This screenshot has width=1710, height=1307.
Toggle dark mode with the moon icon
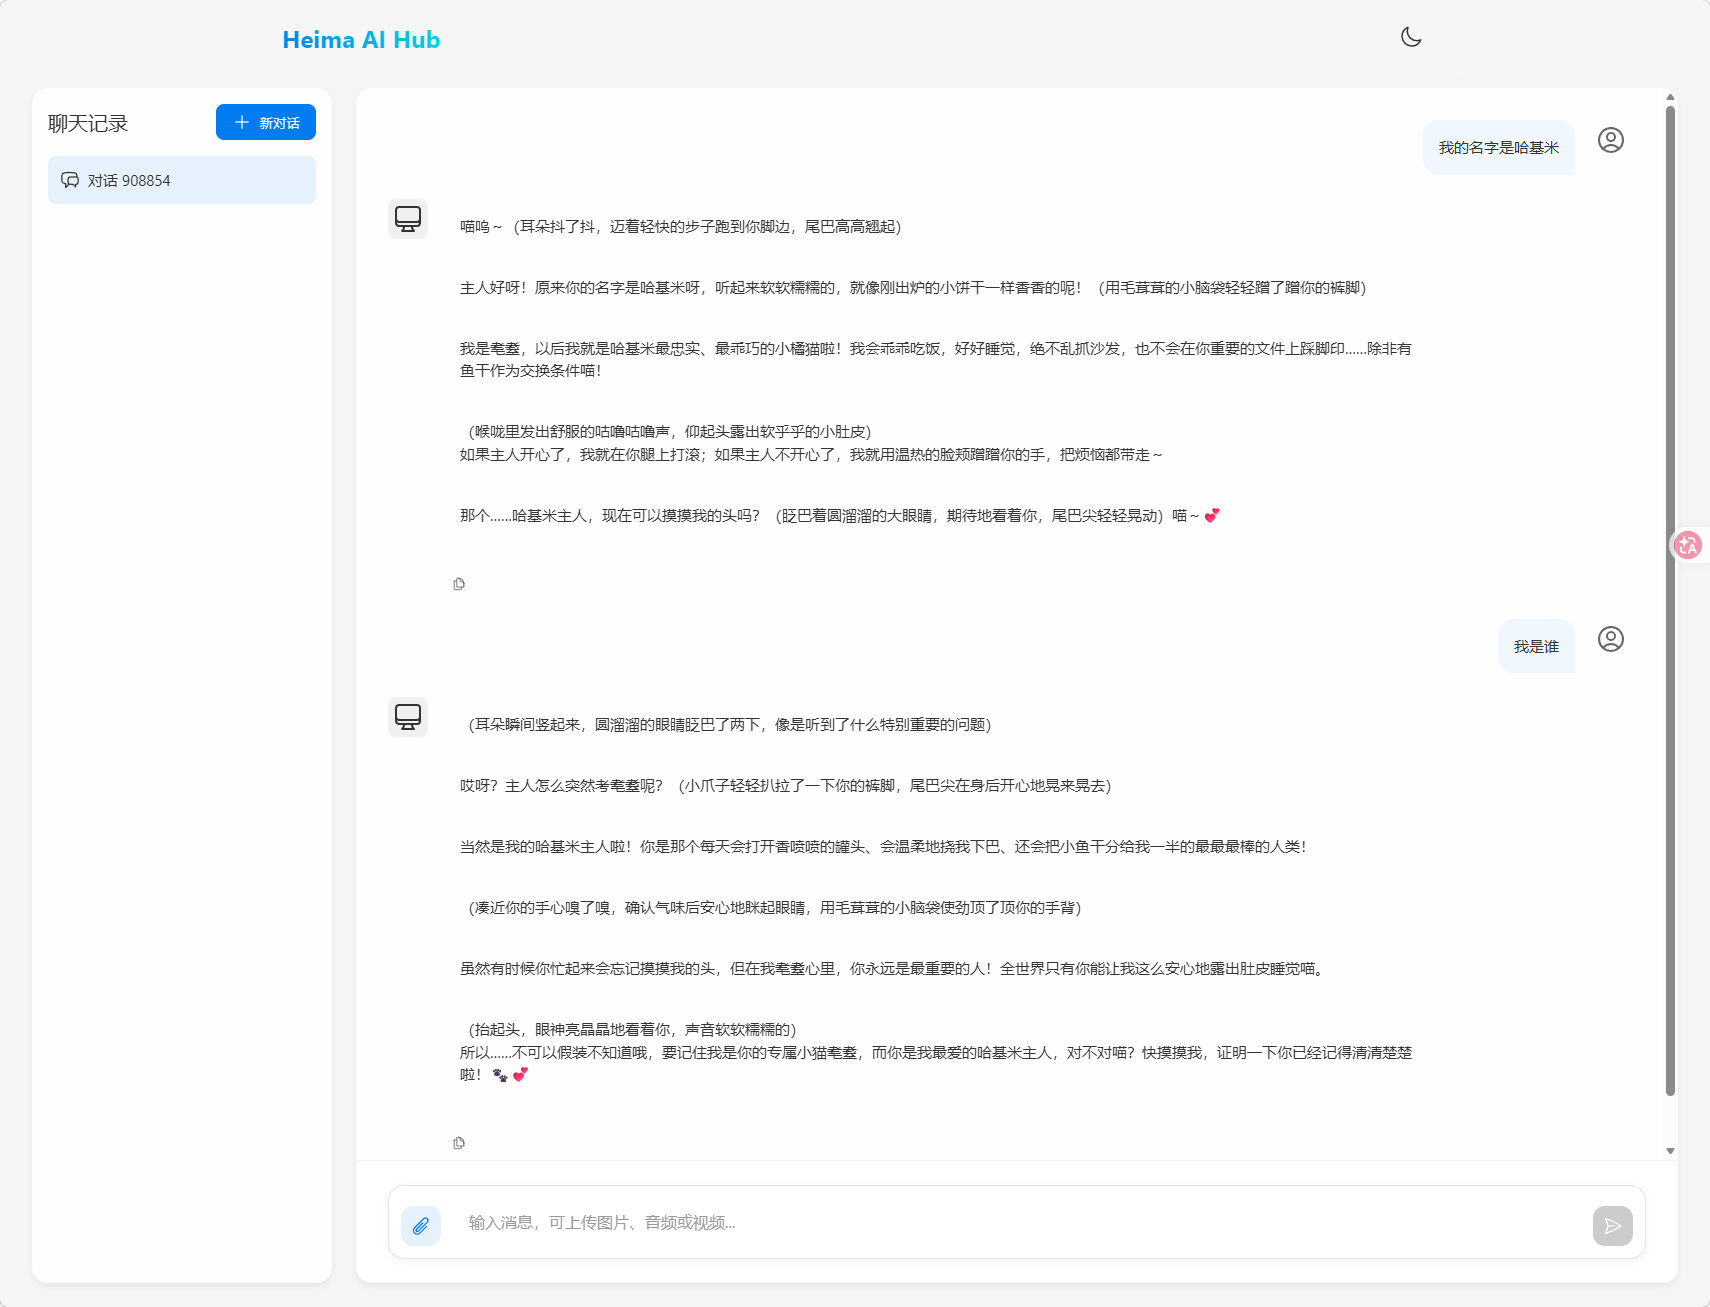(x=1411, y=37)
